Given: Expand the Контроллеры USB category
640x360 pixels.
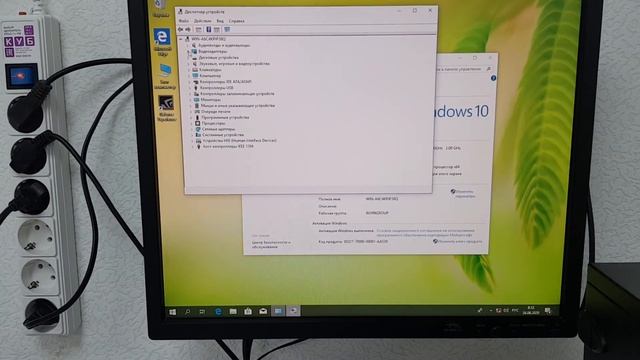Looking at the screenshot, I should (x=190, y=88).
